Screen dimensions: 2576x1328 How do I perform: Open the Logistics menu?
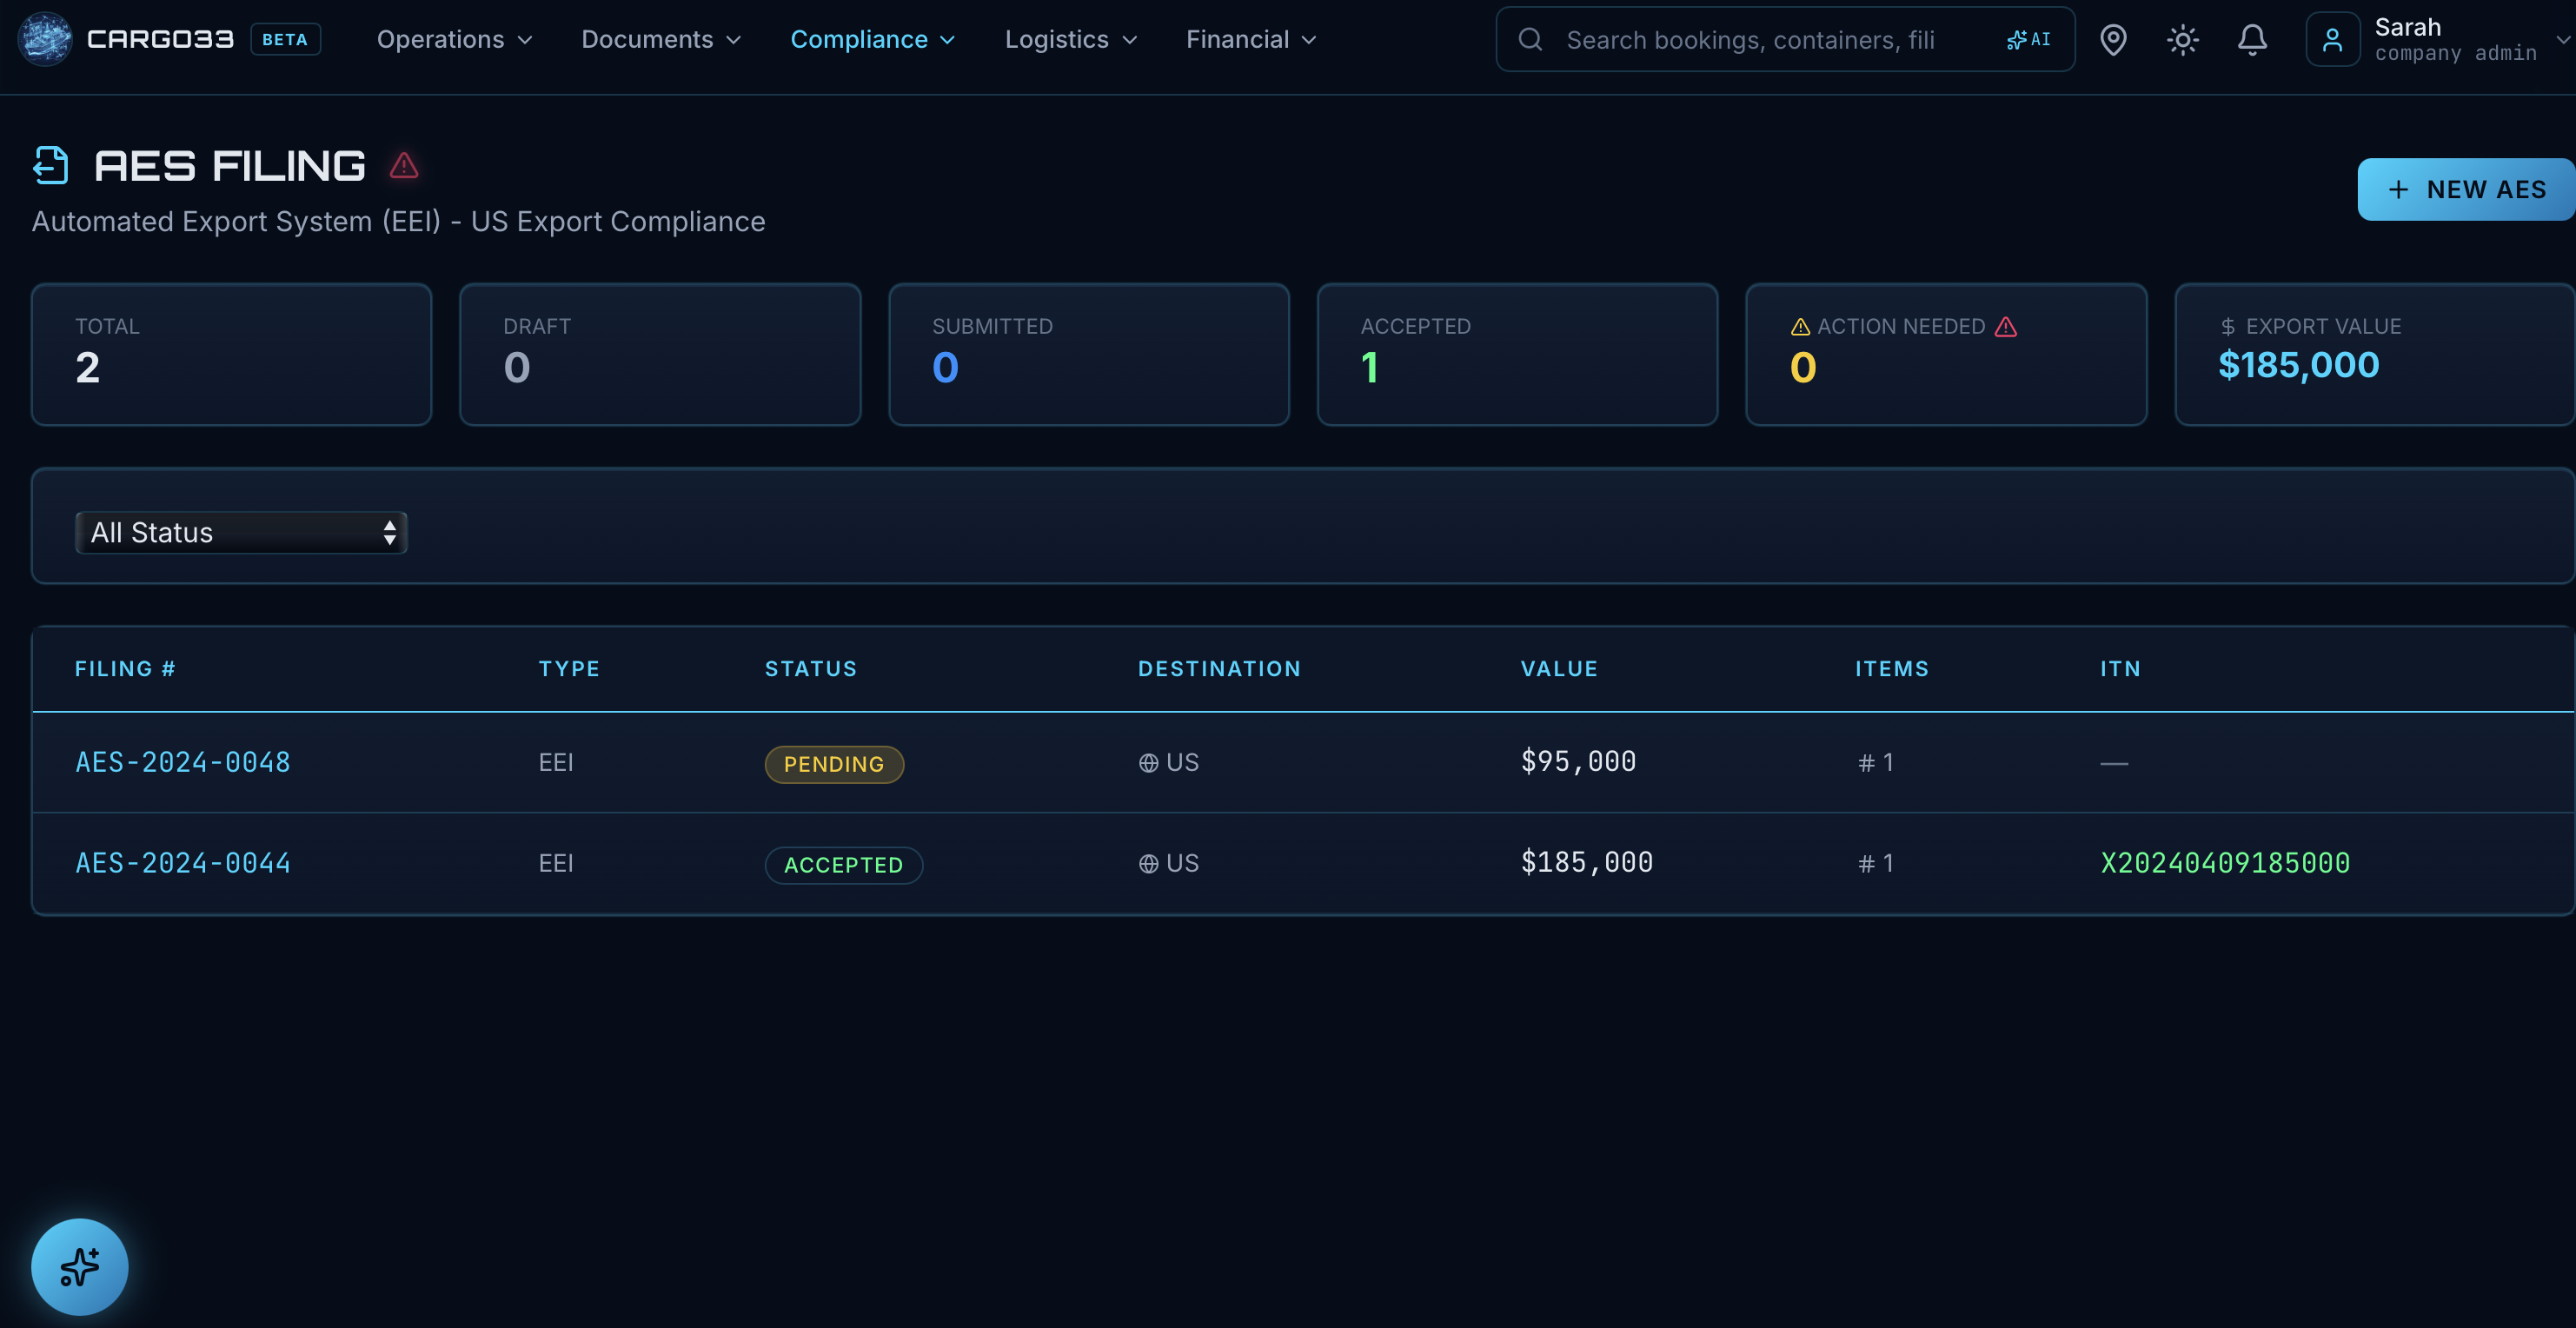[1070, 40]
